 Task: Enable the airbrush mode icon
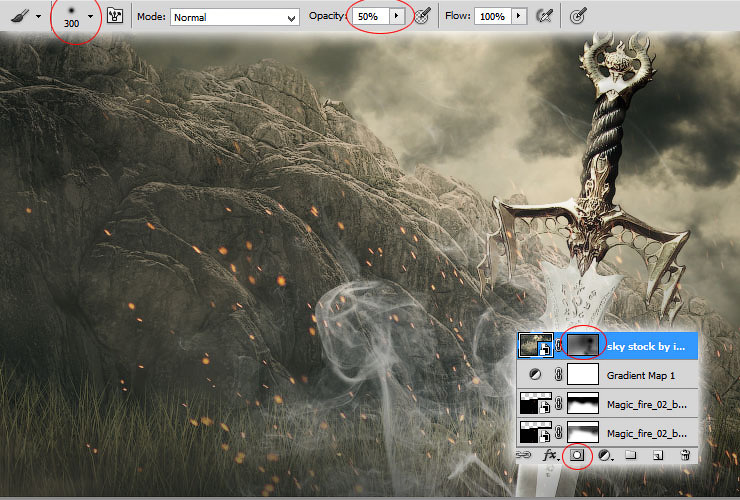545,17
